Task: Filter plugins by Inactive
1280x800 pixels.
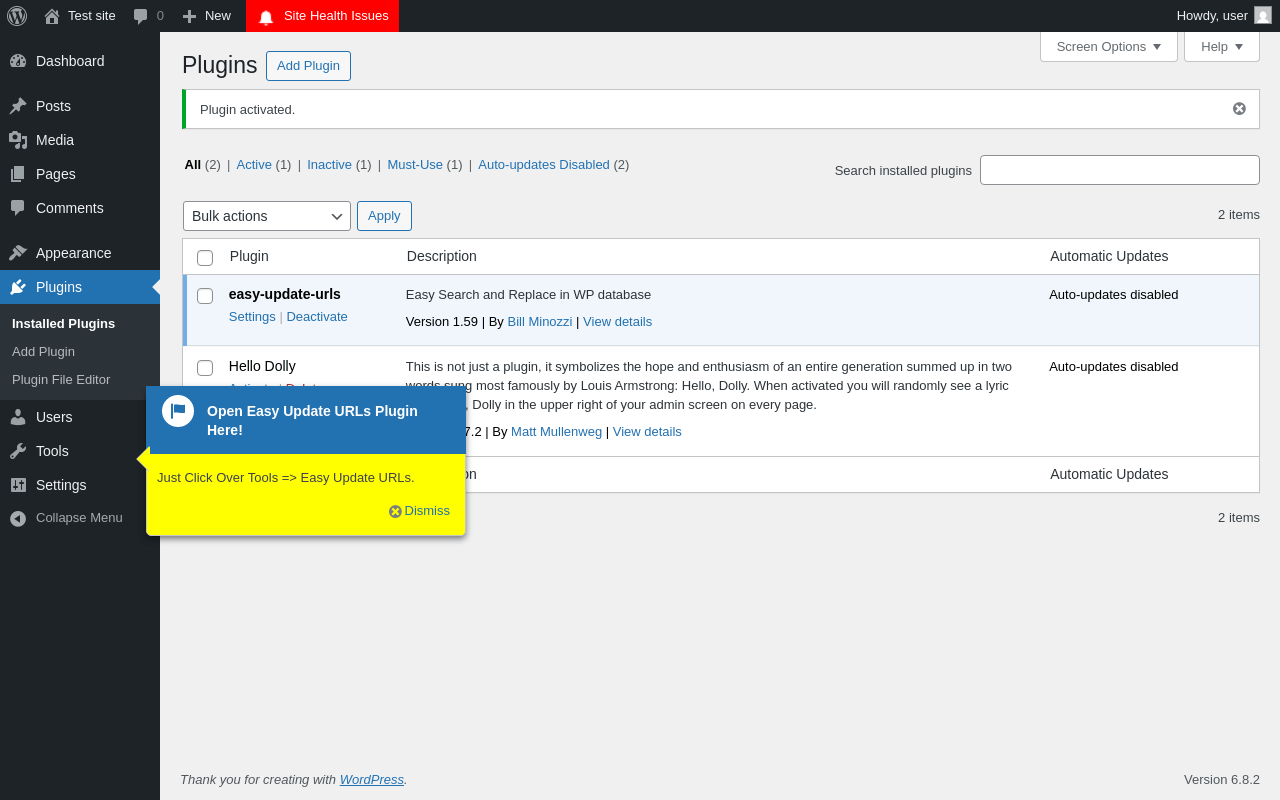Action: pyautogui.click(x=329, y=164)
